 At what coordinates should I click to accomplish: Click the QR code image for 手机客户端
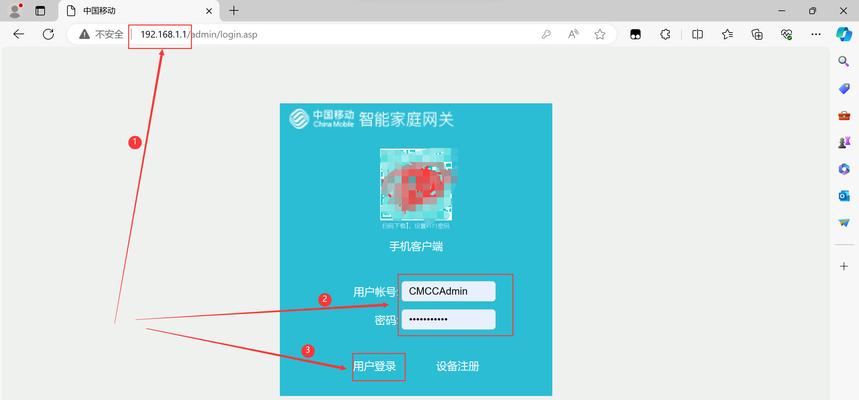point(416,184)
